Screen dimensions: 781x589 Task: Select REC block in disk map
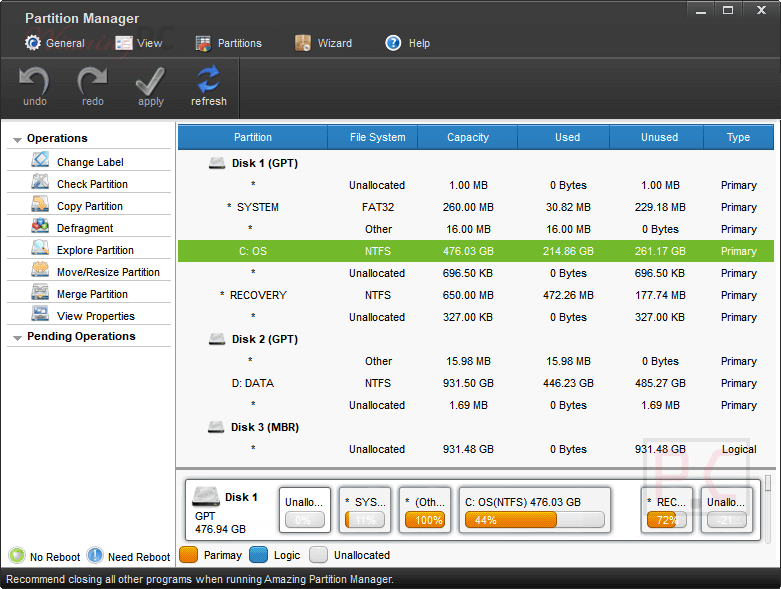(x=666, y=510)
